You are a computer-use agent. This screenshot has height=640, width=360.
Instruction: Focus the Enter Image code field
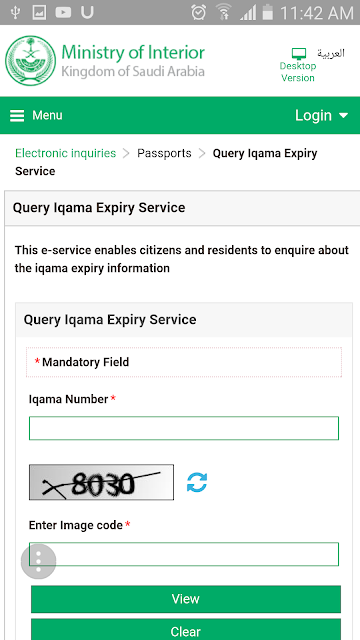pyautogui.click(x=184, y=554)
